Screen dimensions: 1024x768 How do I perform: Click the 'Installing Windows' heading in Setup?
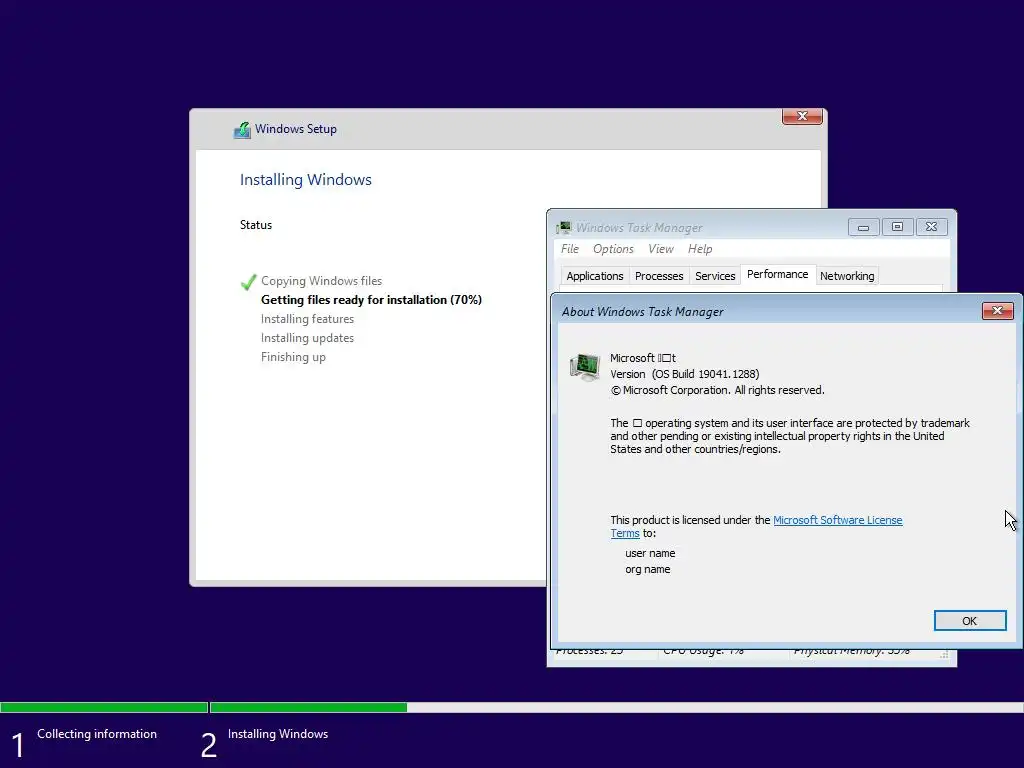coord(306,180)
